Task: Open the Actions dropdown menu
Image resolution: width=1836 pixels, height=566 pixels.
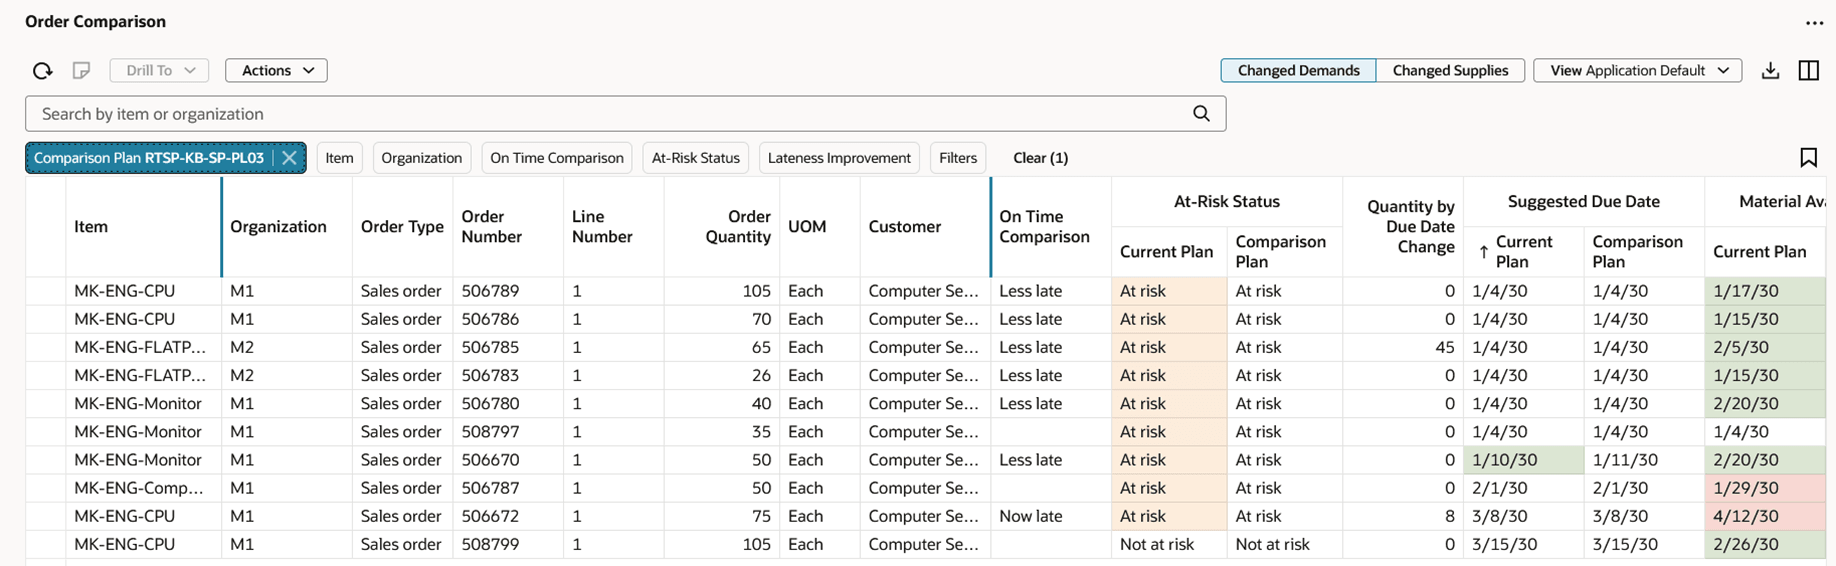Action: pyautogui.click(x=277, y=70)
